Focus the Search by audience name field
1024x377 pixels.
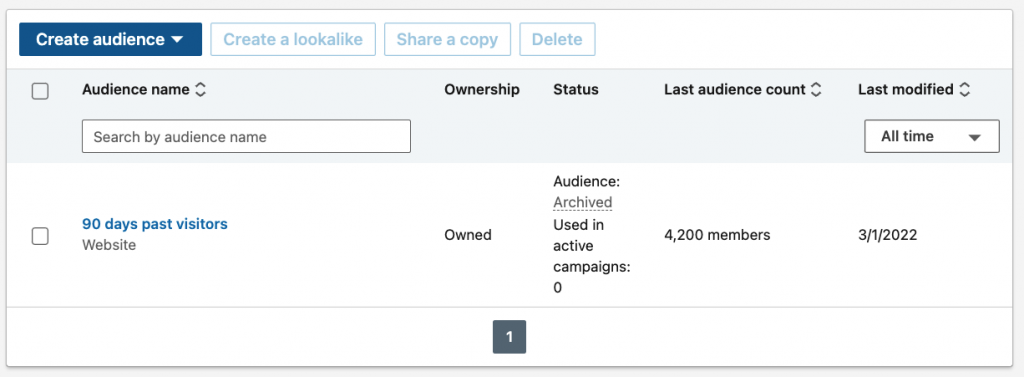[246, 137]
